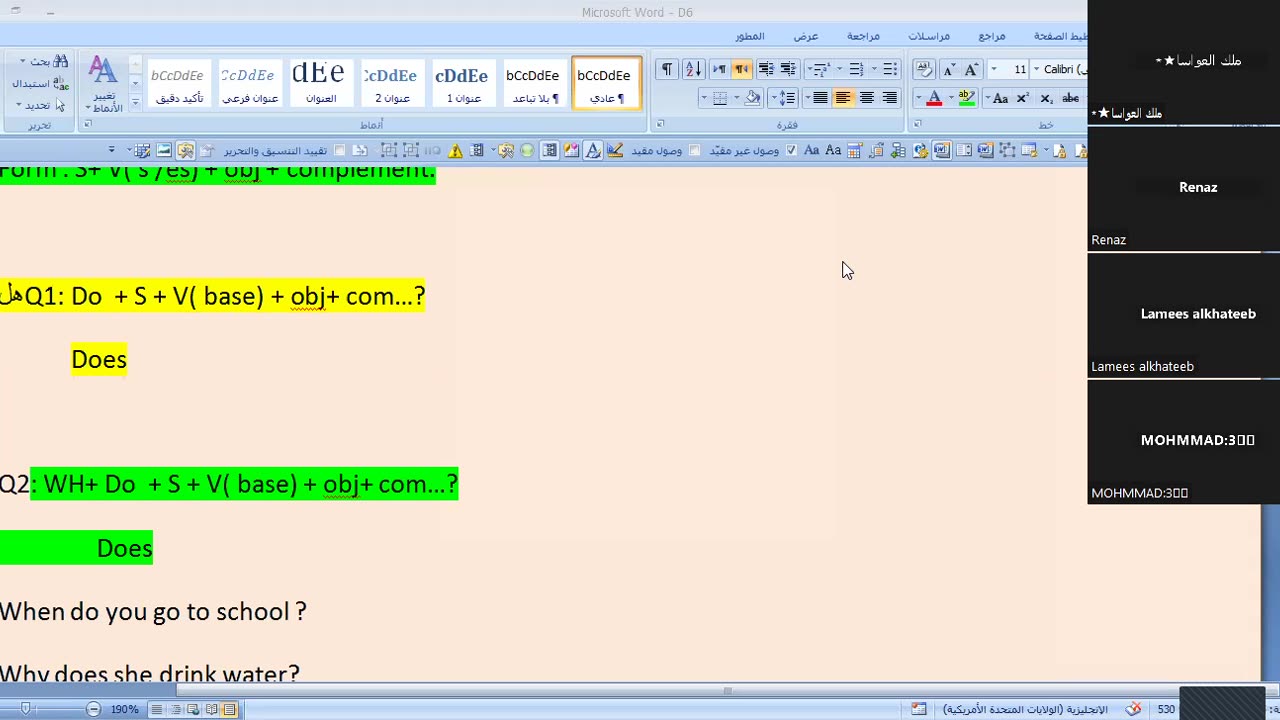Click spelling check status icon in status bar
This screenshot has height=720, width=1280.
(1133, 709)
